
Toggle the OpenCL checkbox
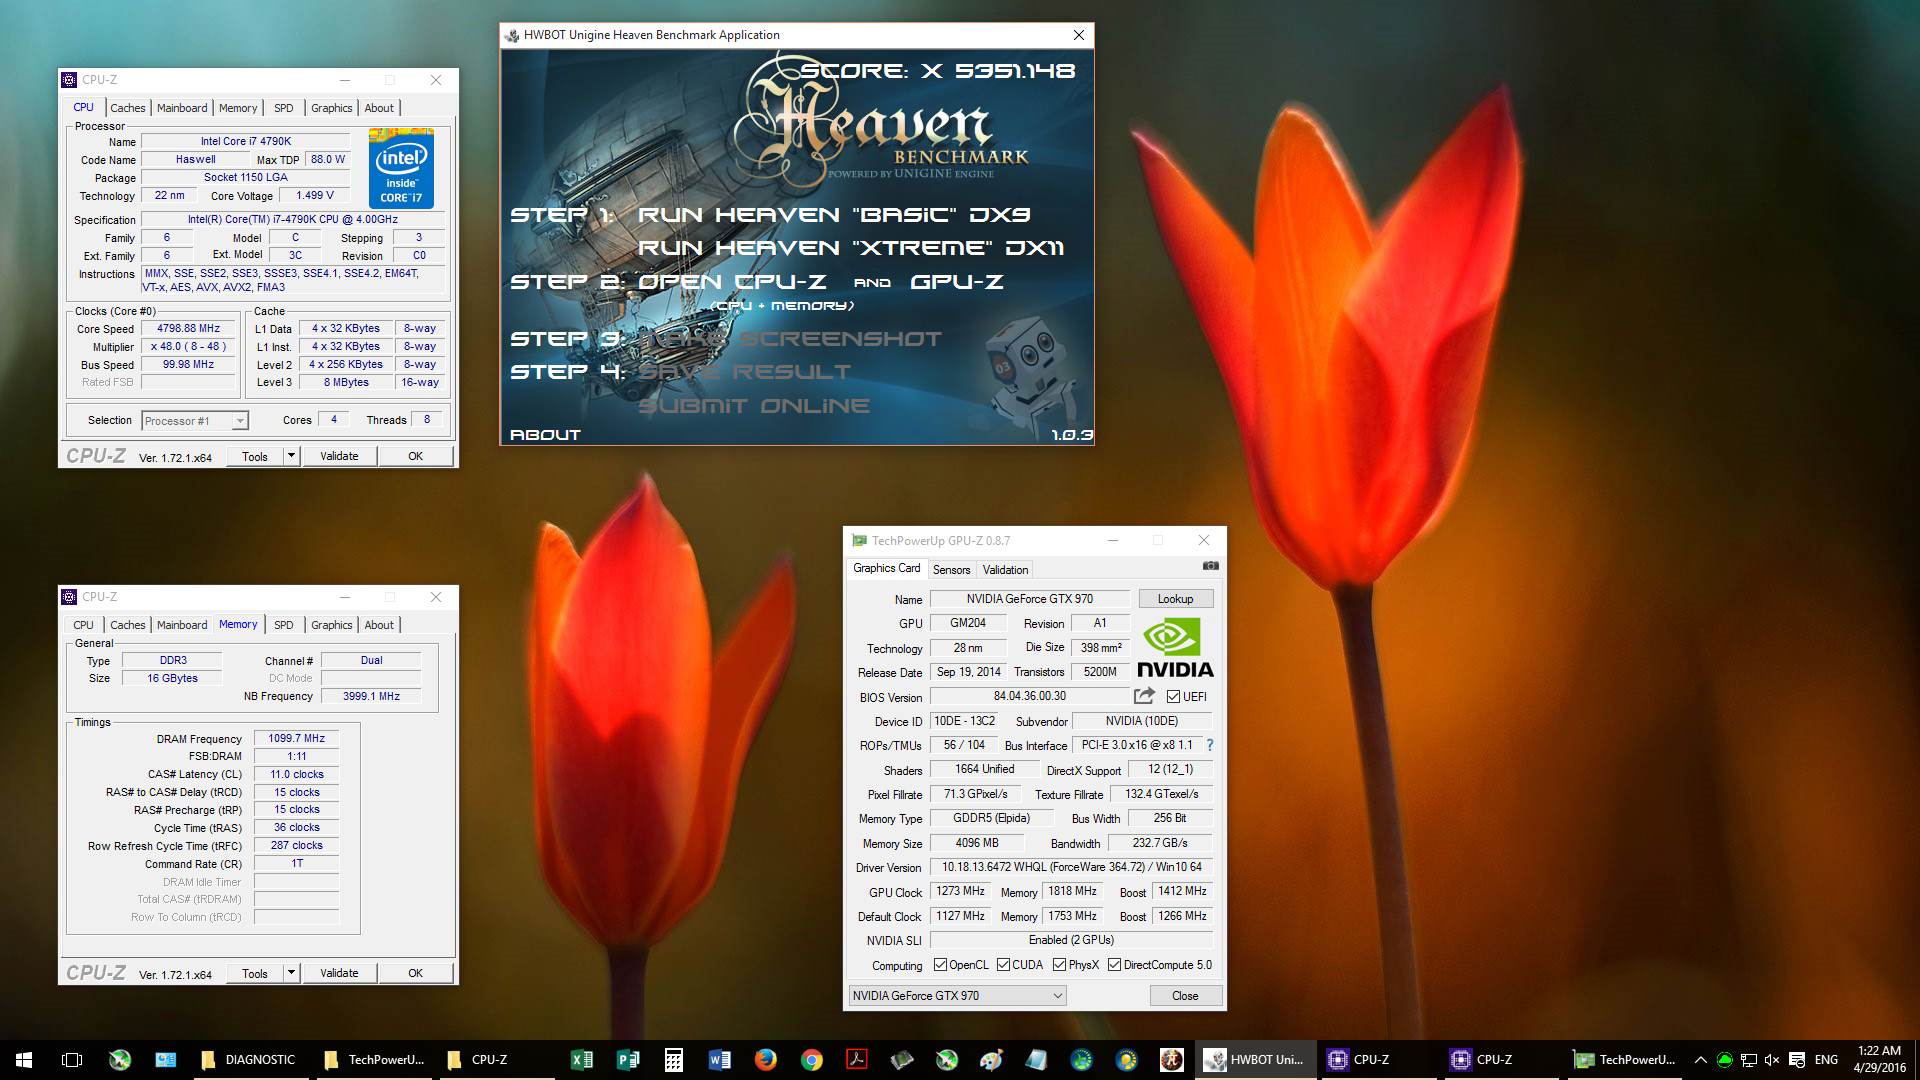(x=940, y=965)
